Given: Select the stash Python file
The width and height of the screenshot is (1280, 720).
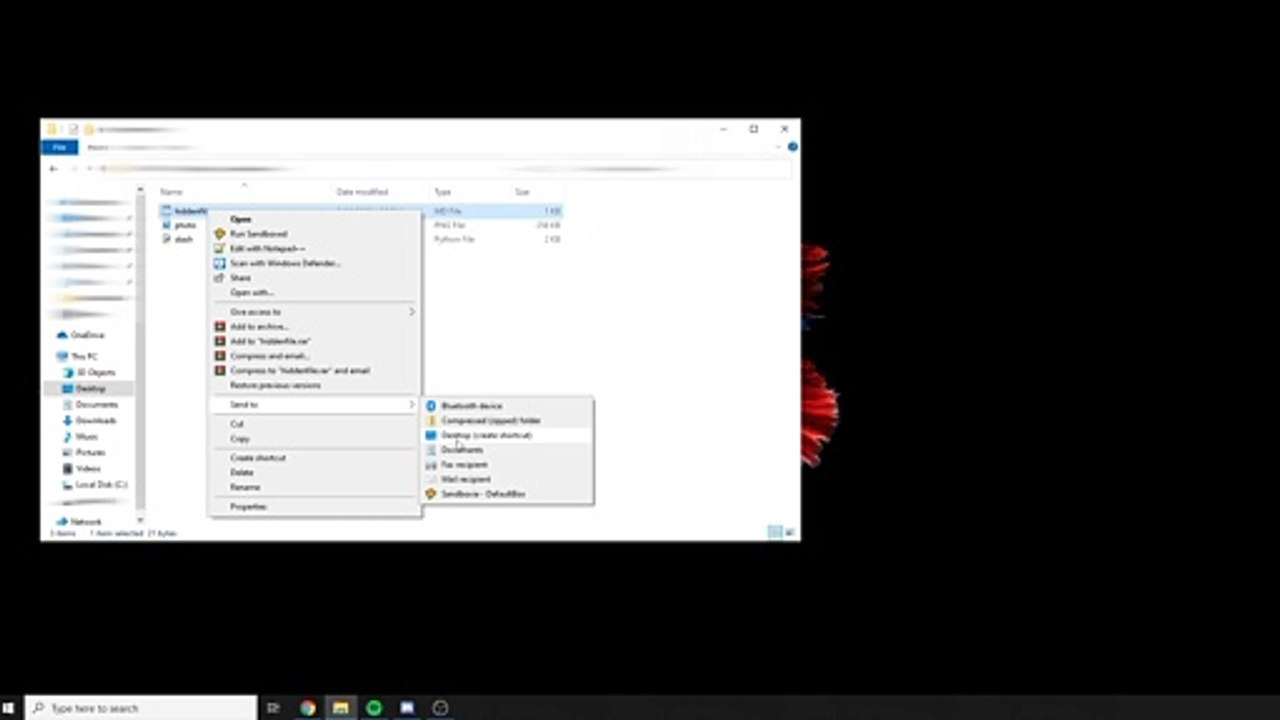Looking at the screenshot, I should pos(177,240).
